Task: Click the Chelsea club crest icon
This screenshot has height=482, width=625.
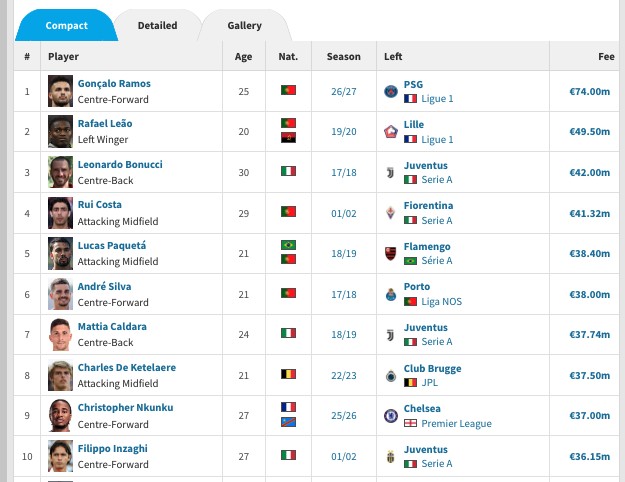Action: (x=391, y=416)
